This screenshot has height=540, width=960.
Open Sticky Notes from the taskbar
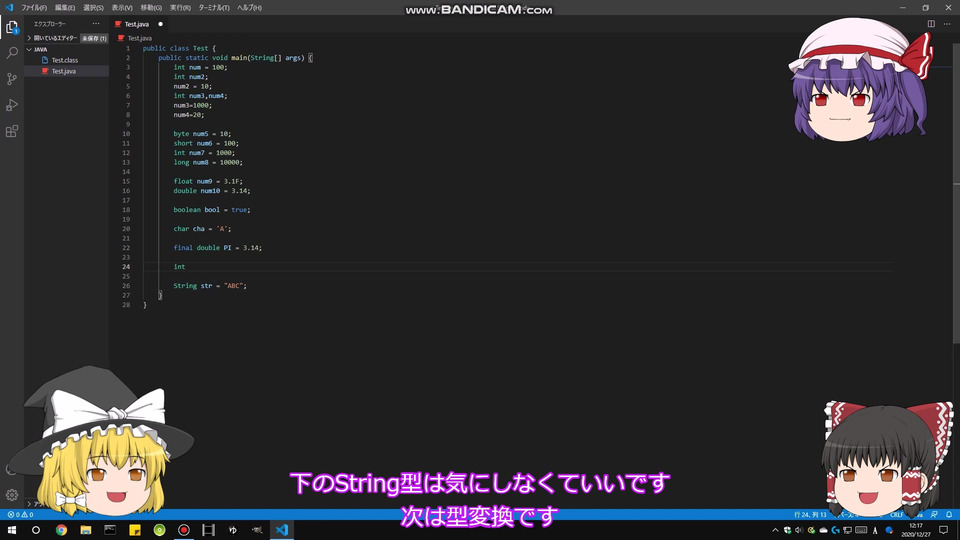point(135,530)
